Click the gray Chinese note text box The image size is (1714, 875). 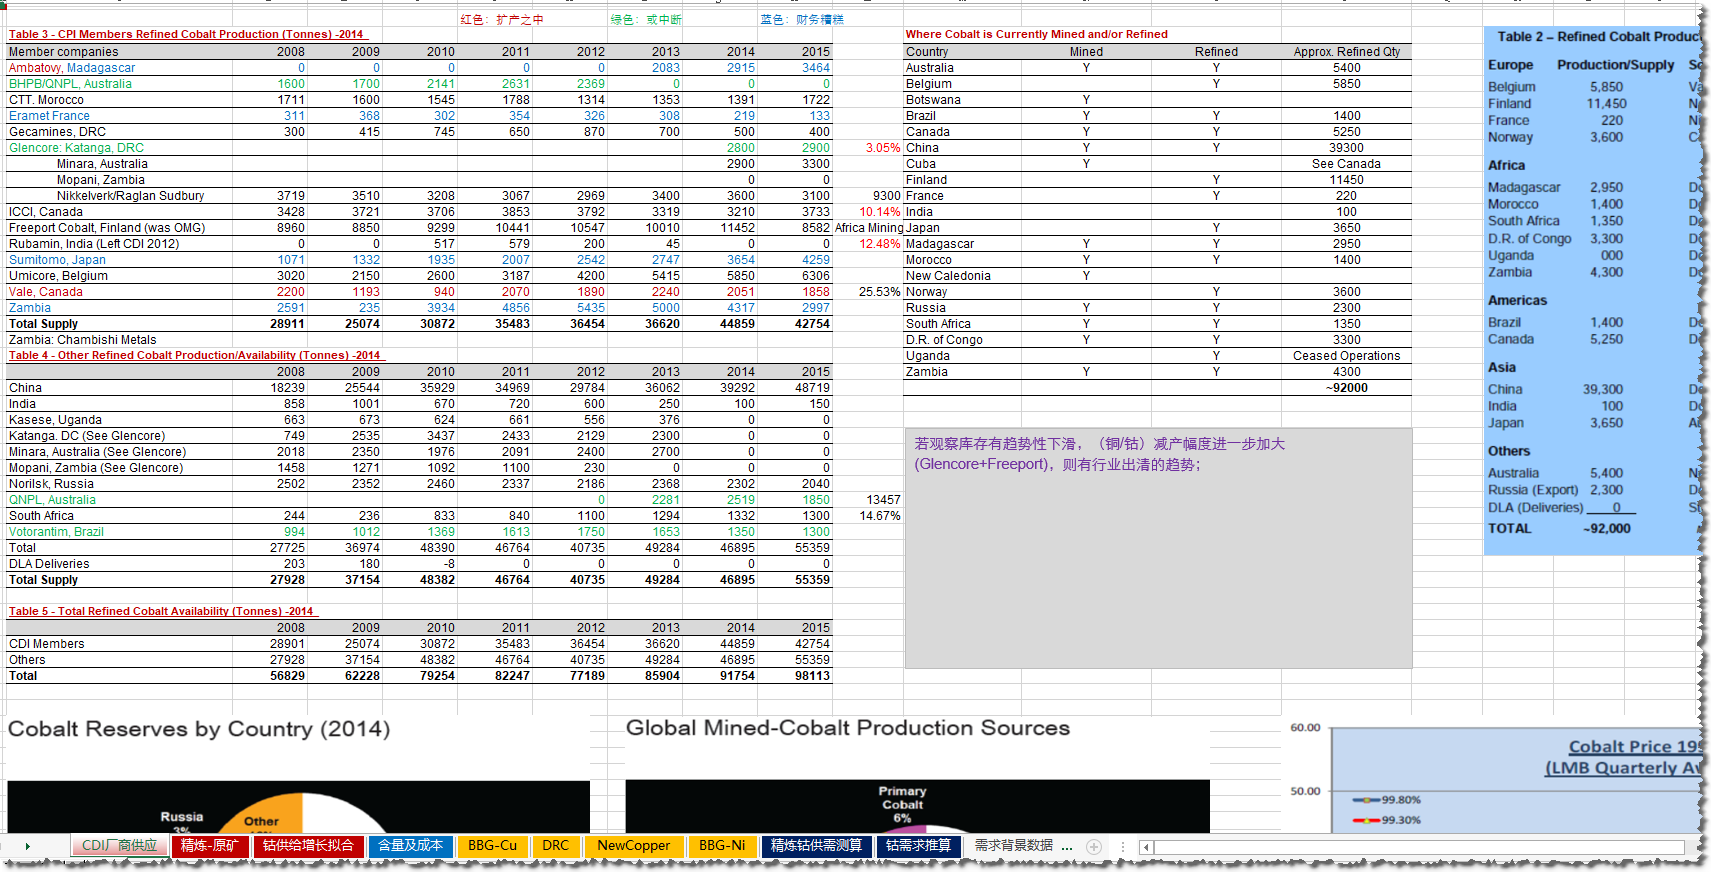(1158, 548)
